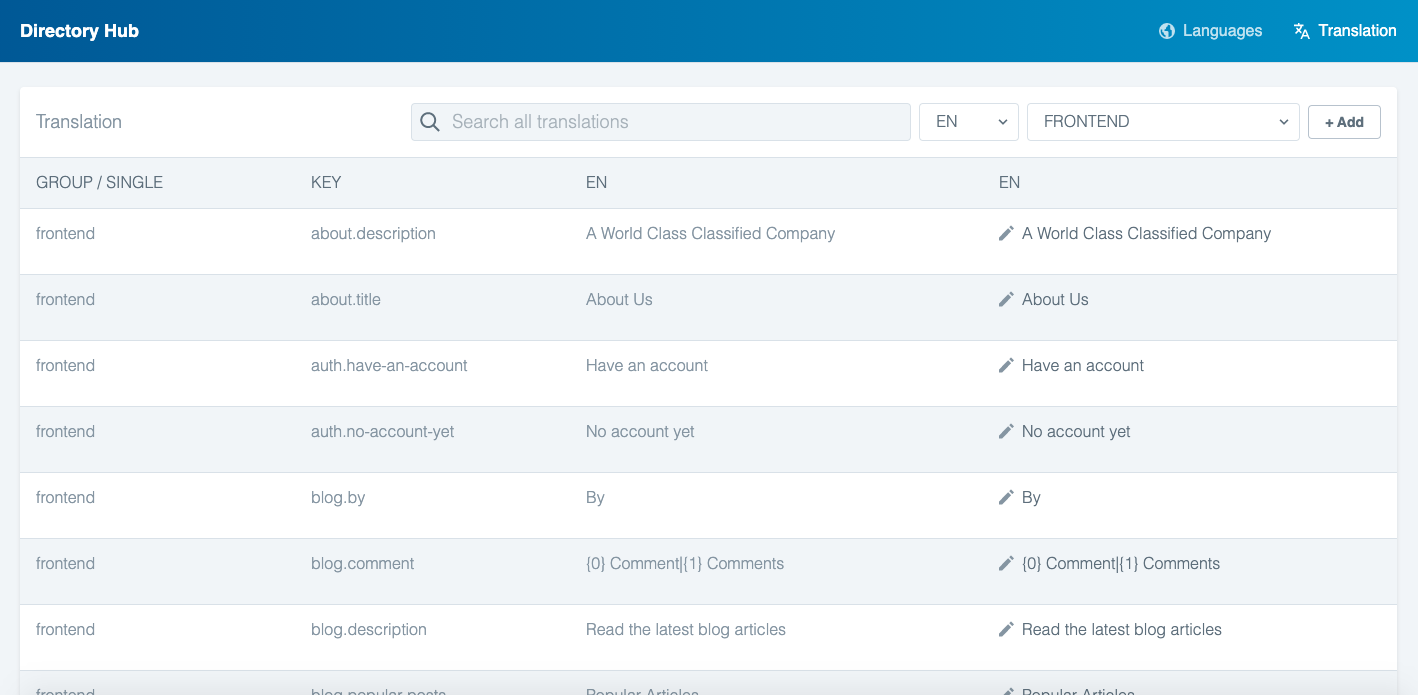The image size is (1418, 695).
Task: Select the about.description key cell
Action: [373, 233]
